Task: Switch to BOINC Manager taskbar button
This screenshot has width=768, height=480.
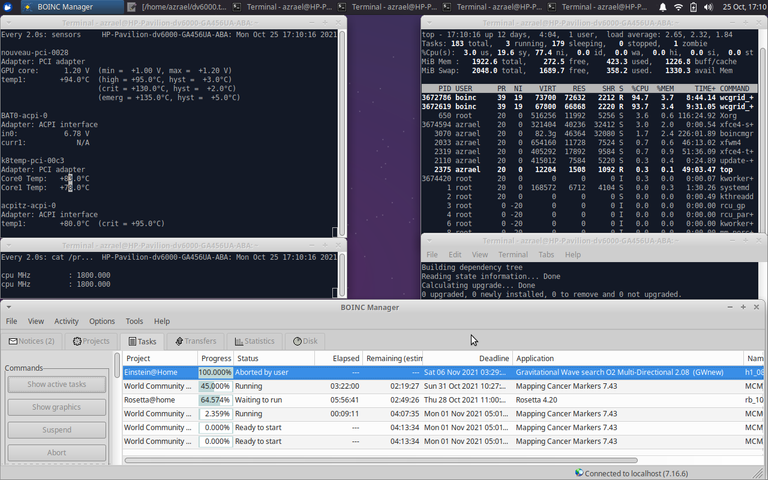Action: point(71,7)
